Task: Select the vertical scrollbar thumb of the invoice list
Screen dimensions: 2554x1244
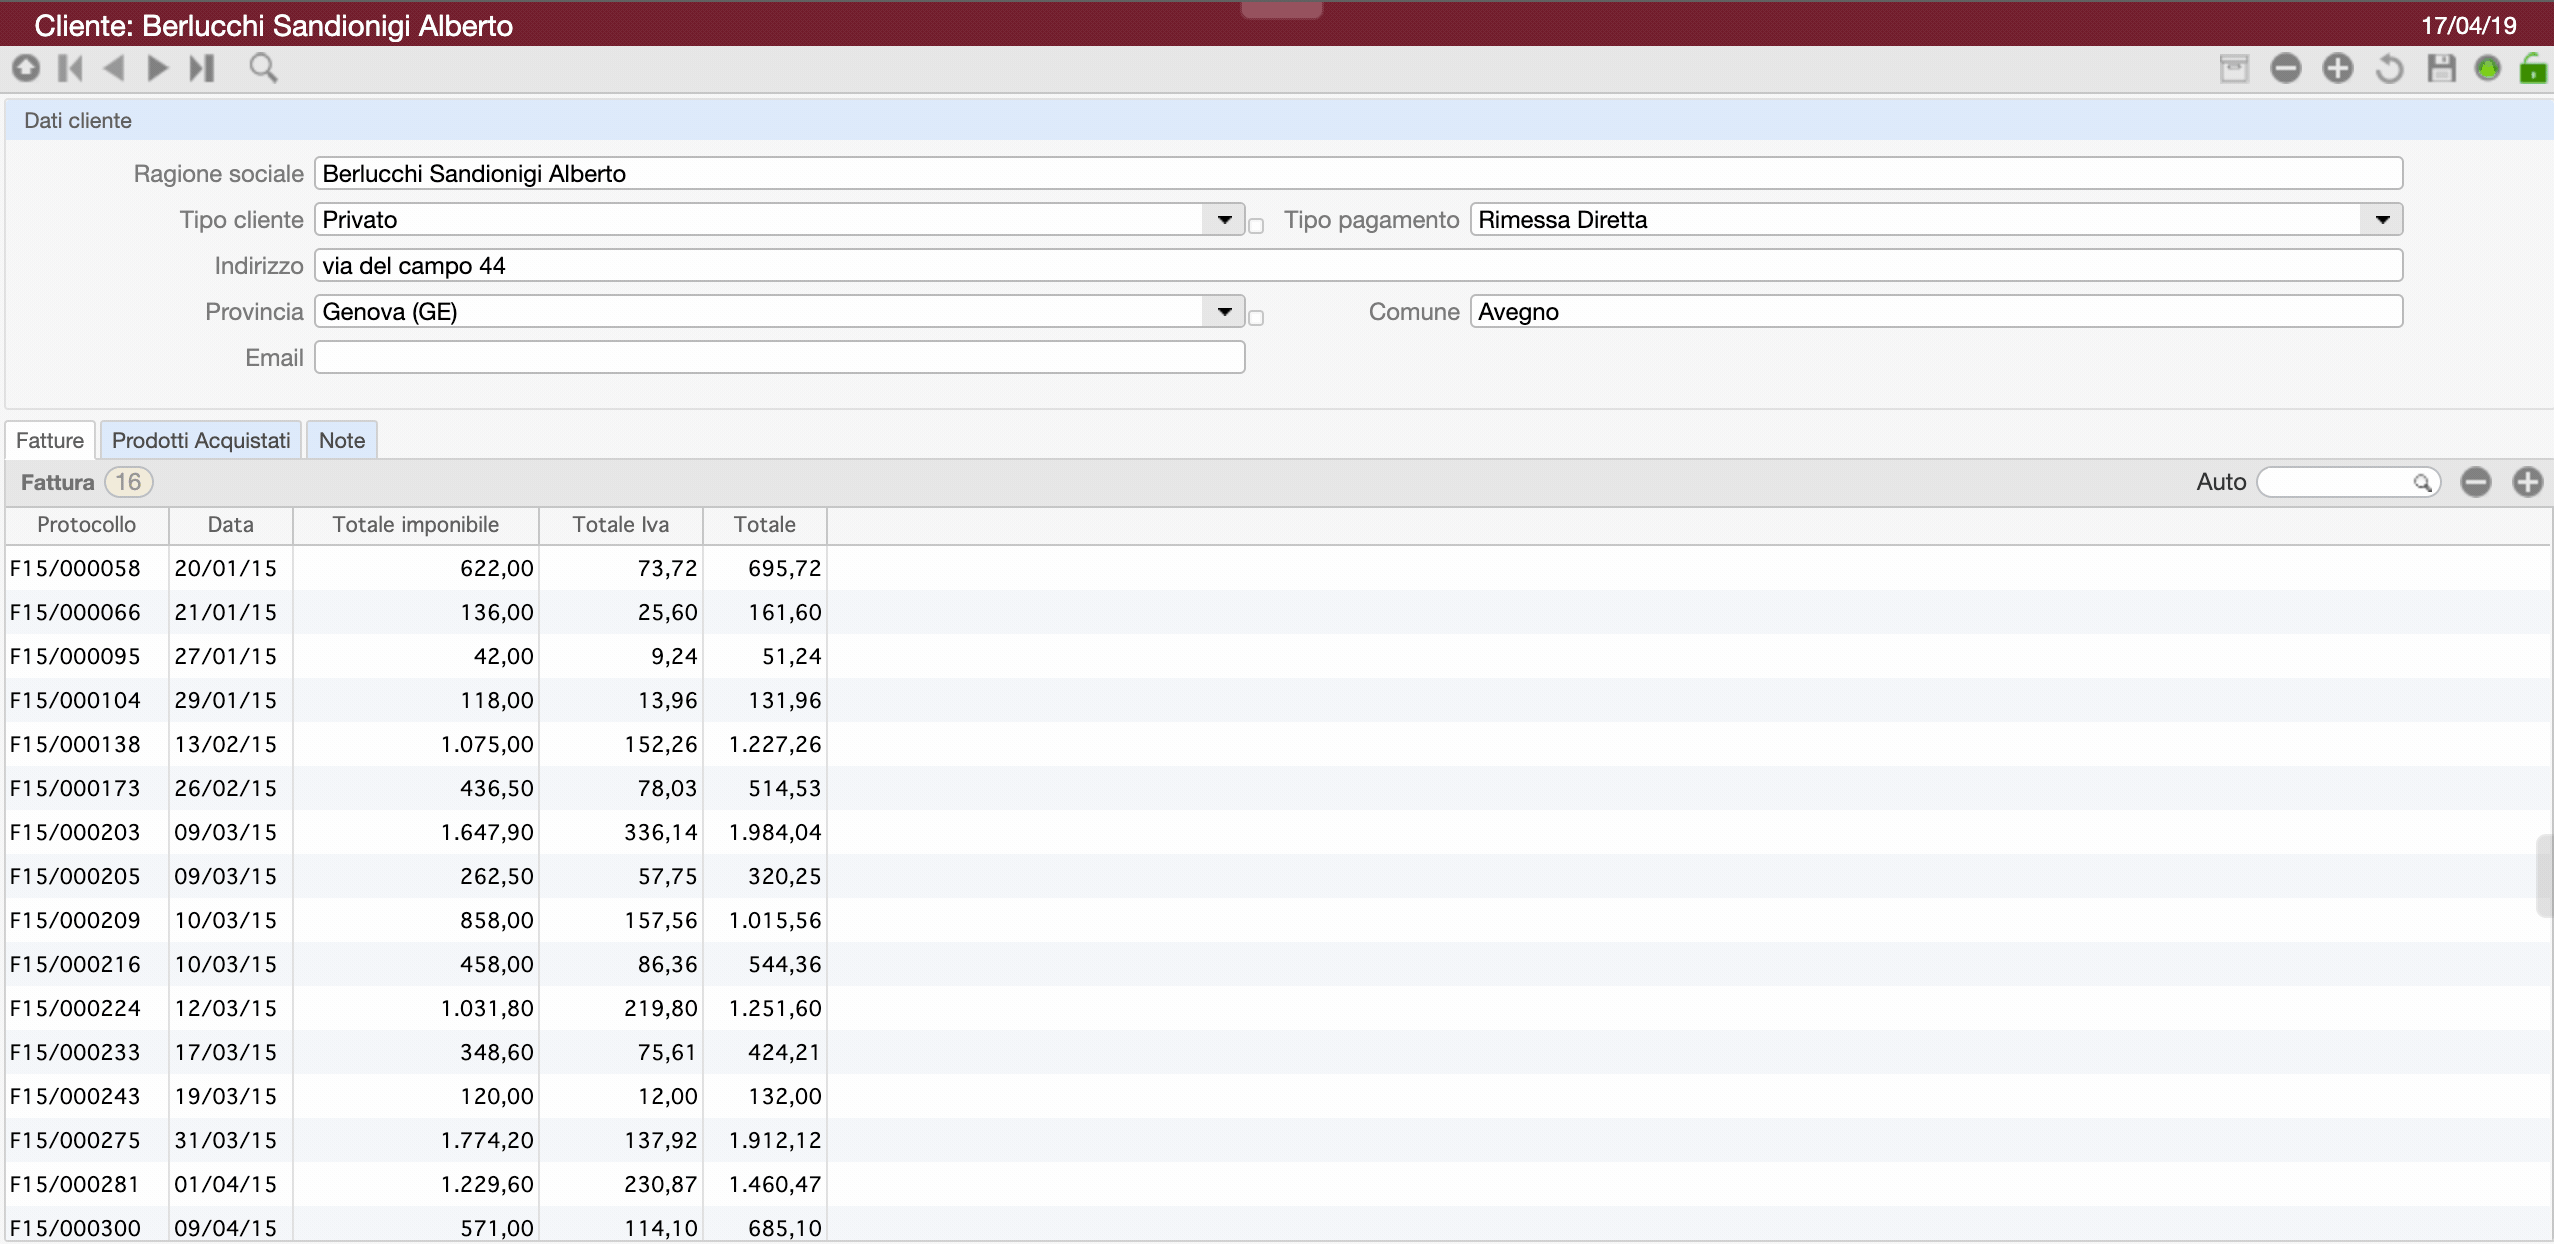Action: pyautogui.click(x=2545, y=876)
